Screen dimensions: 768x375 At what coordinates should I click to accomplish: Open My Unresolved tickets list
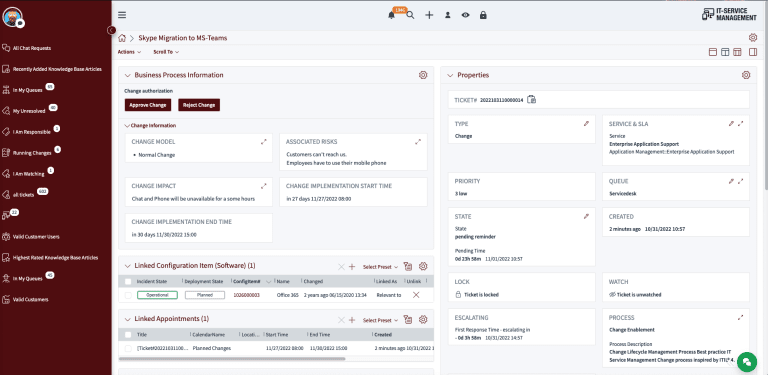click(29, 111)
